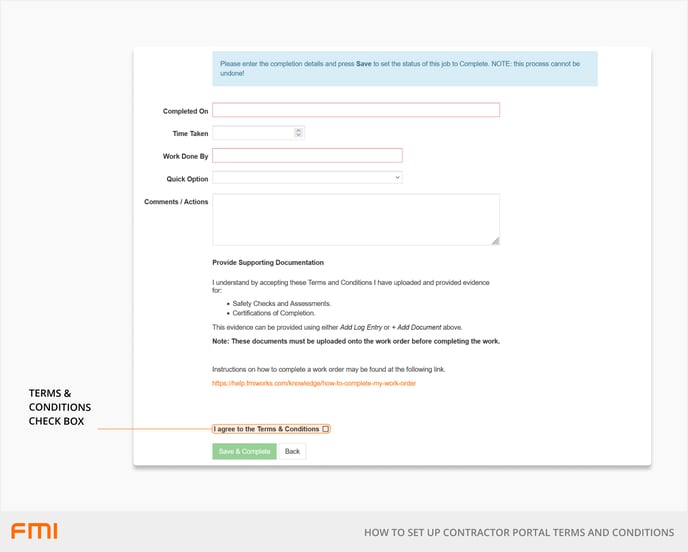
Task: Tick the I agree to Terms & Conditions checkbox
Action: tap(326, 429)
